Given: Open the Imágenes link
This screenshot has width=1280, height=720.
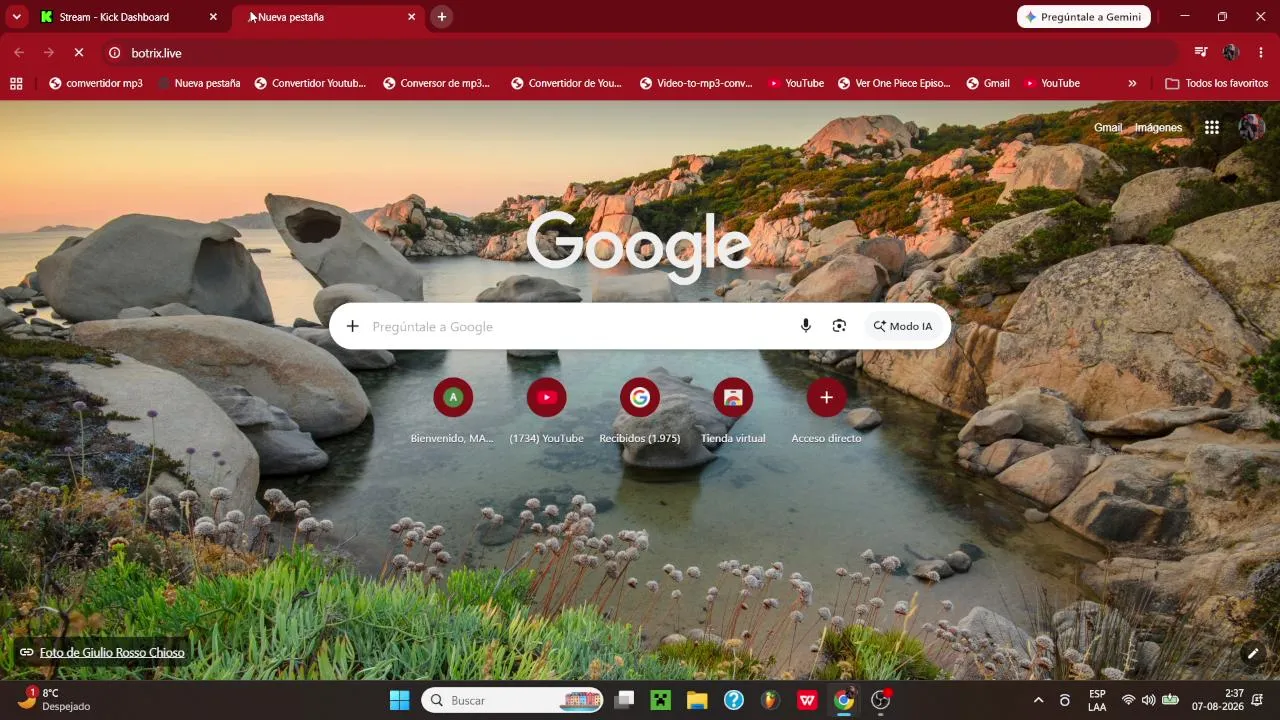Looking at the screenshot, I should [1158, 127].
